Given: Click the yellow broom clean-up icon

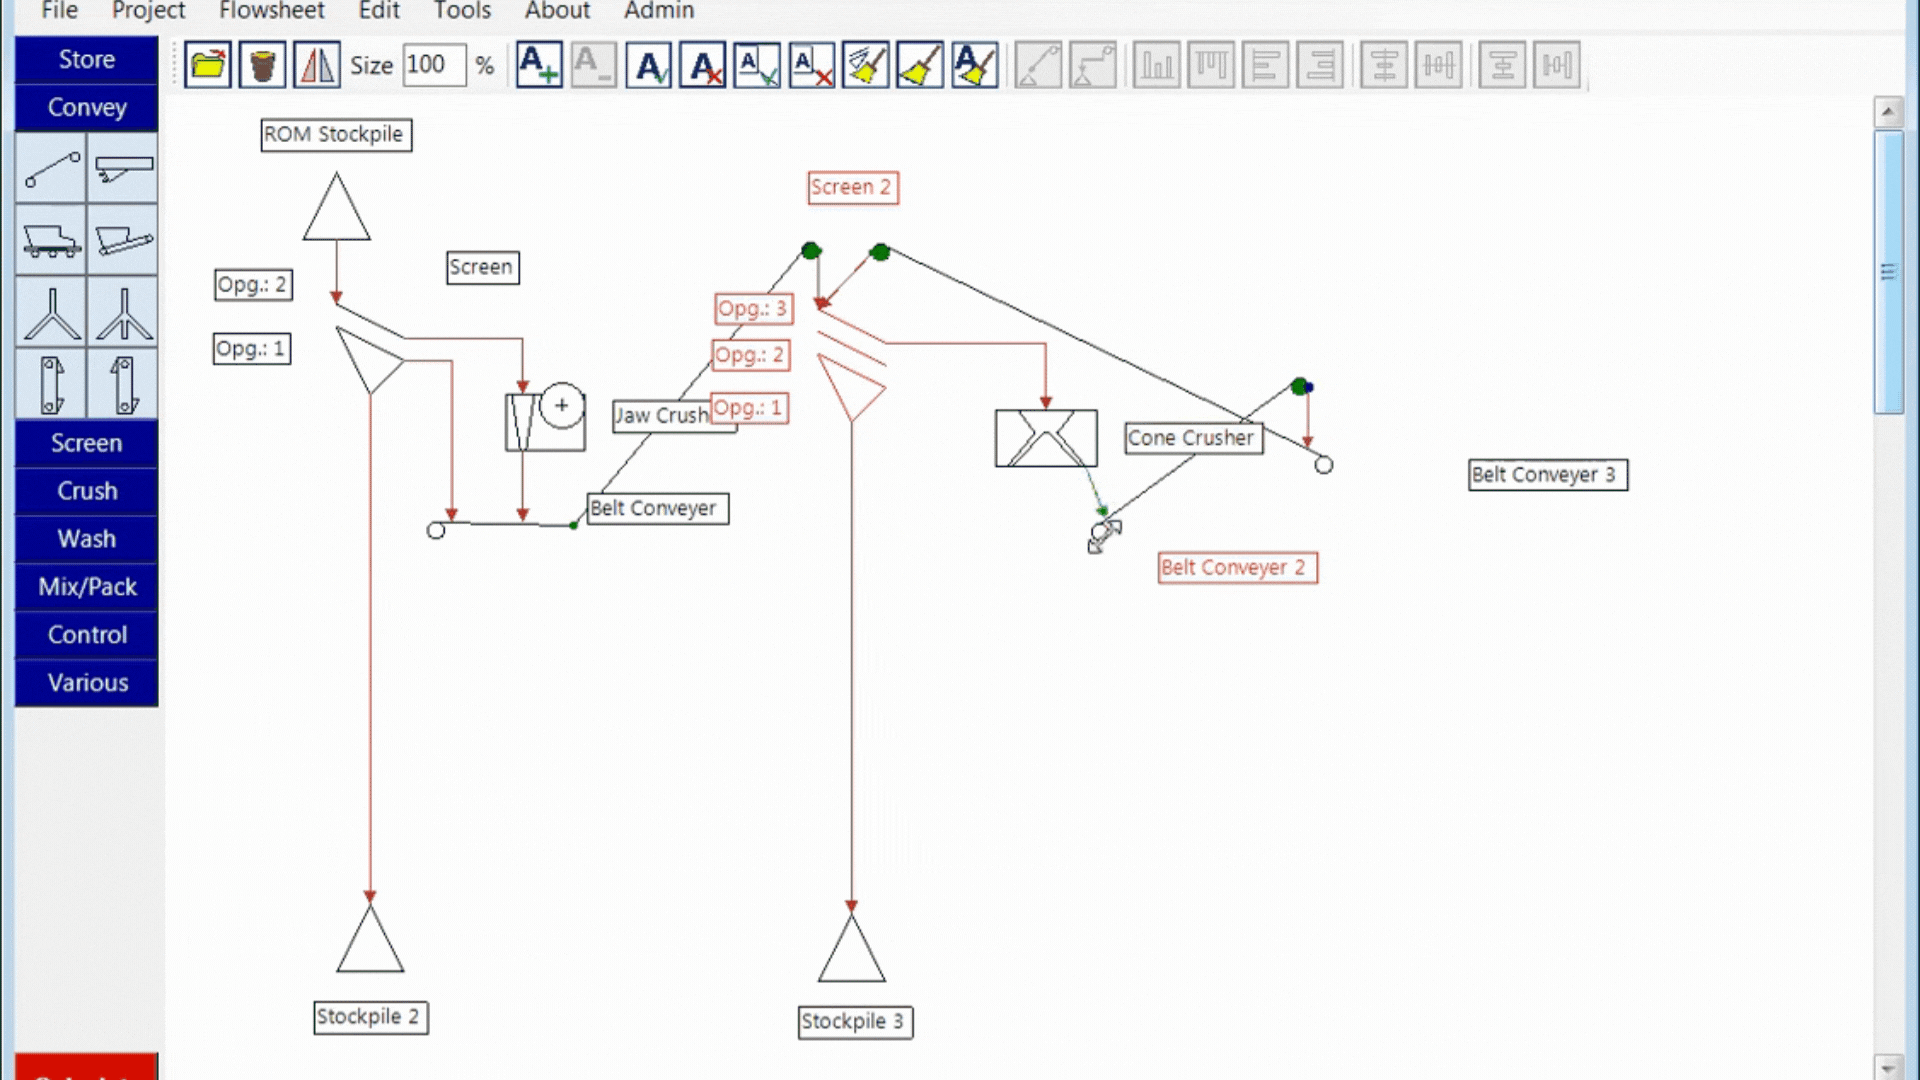Looking at the screenshot, I should [920, 66].
